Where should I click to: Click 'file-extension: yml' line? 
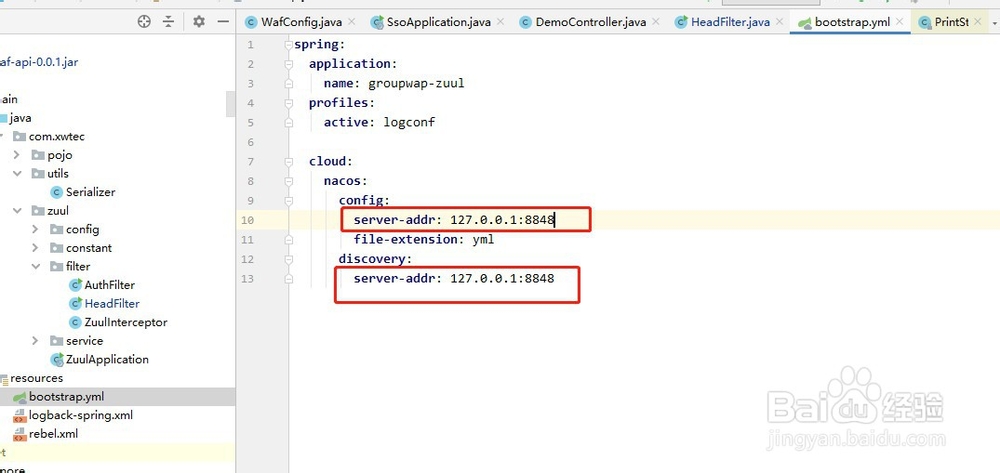tap(424, 240)
